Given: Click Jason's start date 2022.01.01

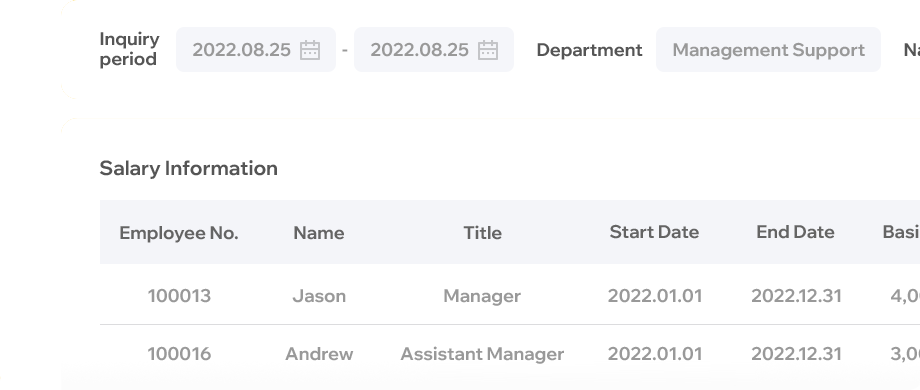Looking at the screenshot, I should (655, 296).
